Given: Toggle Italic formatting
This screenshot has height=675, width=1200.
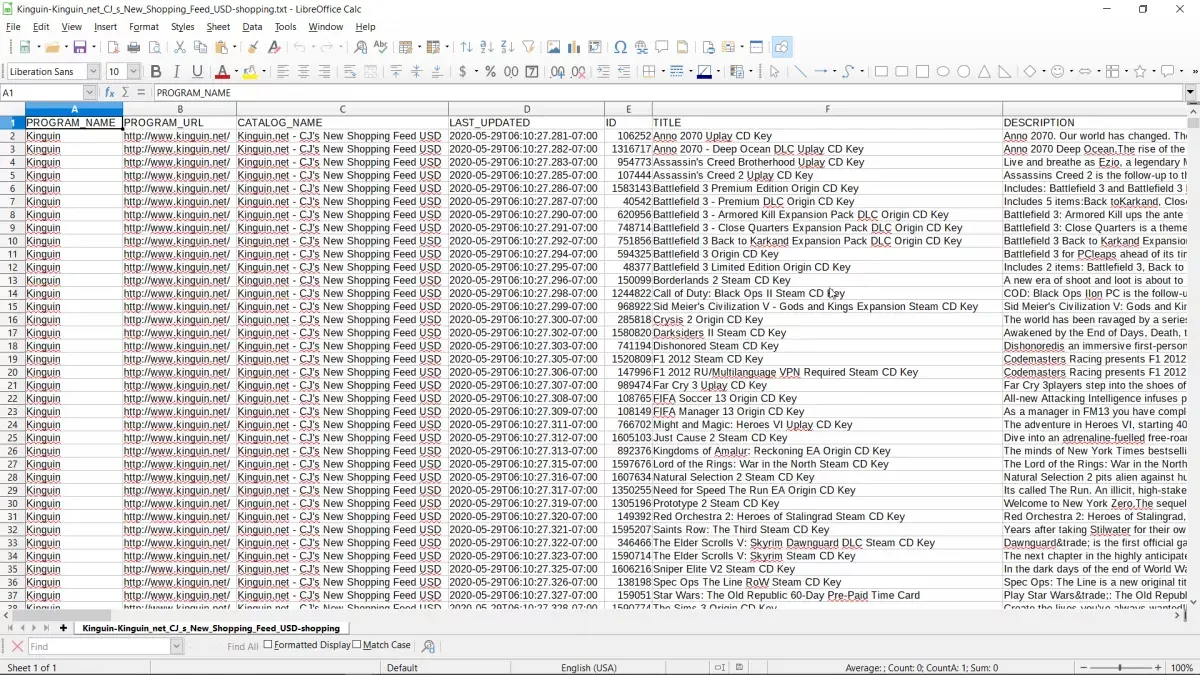Looking at the screenshot, I should [176, 72].
